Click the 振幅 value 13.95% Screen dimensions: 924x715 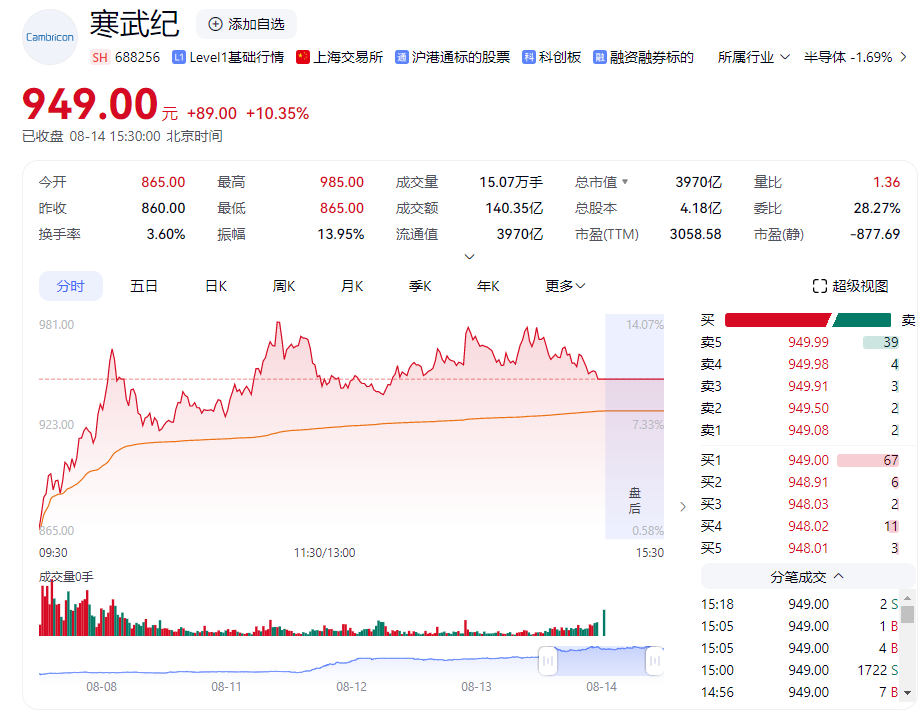(341, 234)
